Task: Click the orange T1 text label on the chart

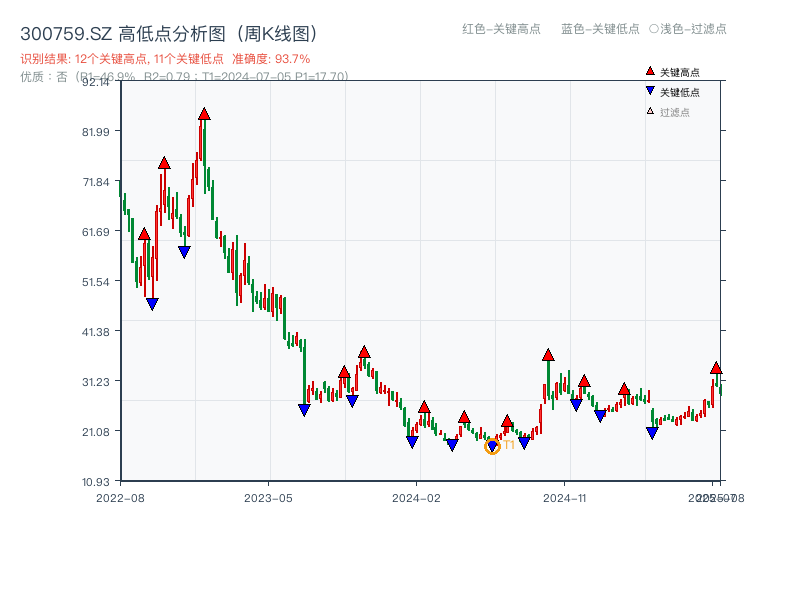Action: (508, 443)
